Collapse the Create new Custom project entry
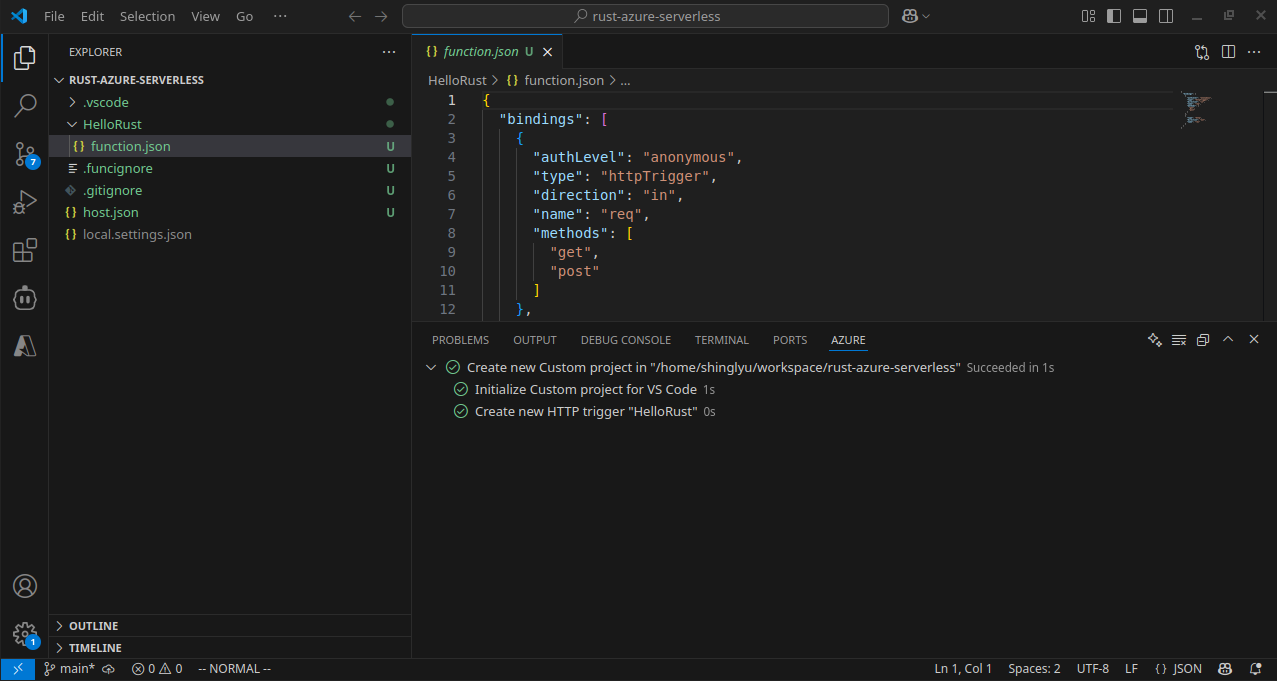The height and width of the screenshot is (681, 1277). (x=431, y=367)
